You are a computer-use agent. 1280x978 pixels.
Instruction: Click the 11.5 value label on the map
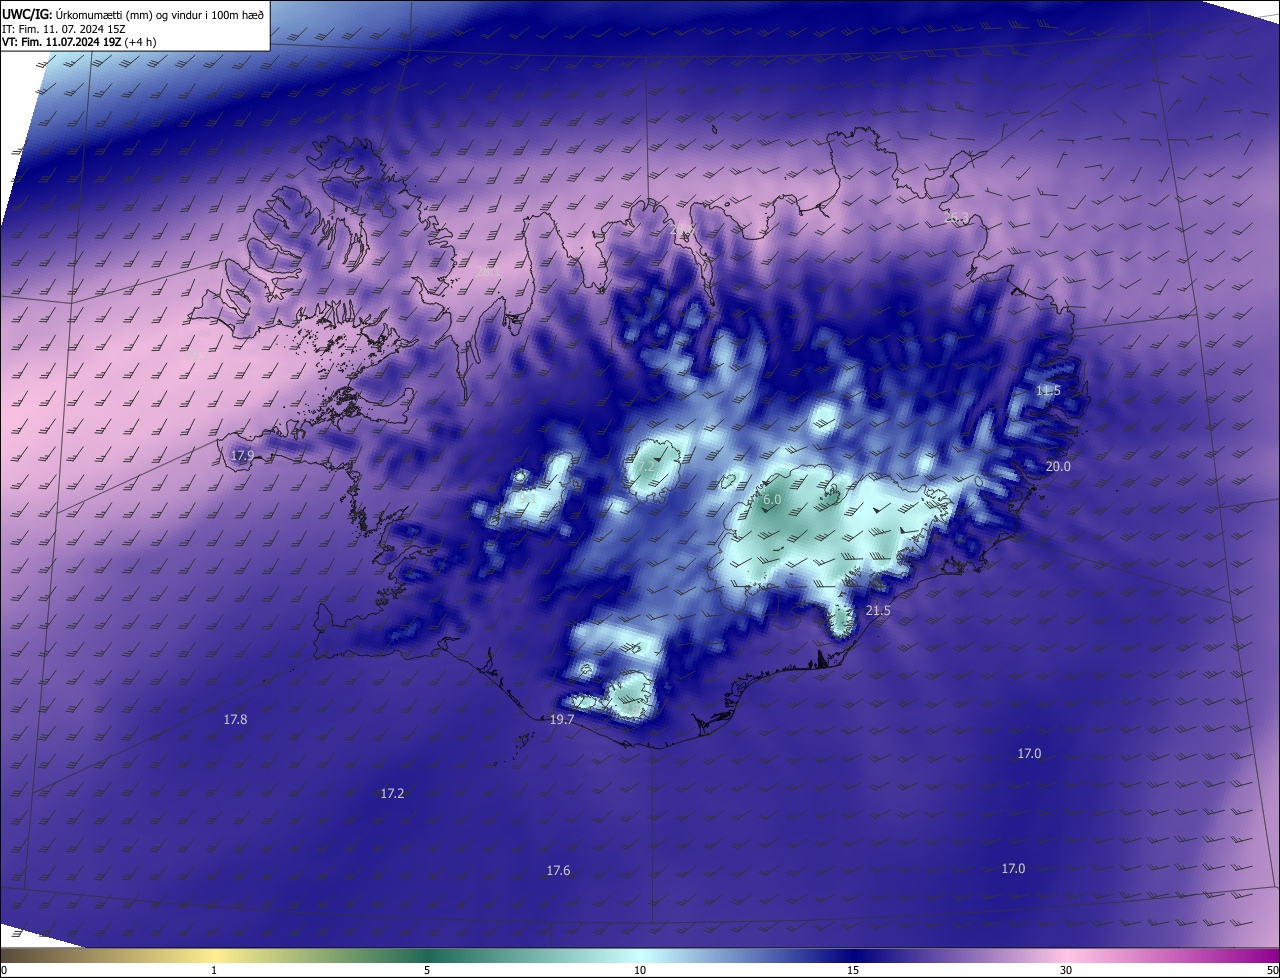1048,391
